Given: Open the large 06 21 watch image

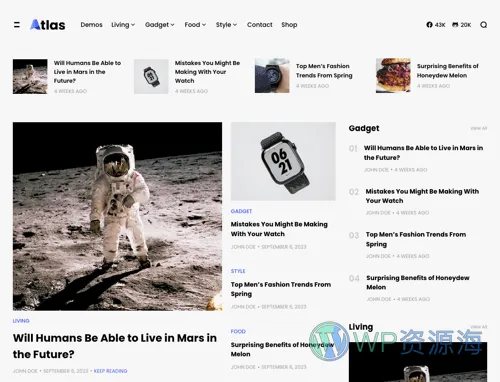Looking at the screenshot, I should 283,161.
